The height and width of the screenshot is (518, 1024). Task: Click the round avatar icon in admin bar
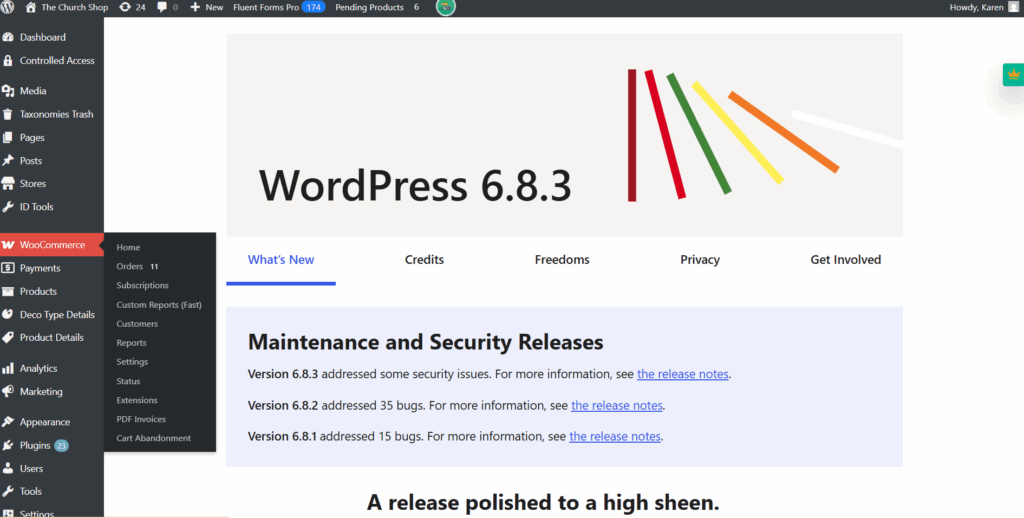[446, 7]
